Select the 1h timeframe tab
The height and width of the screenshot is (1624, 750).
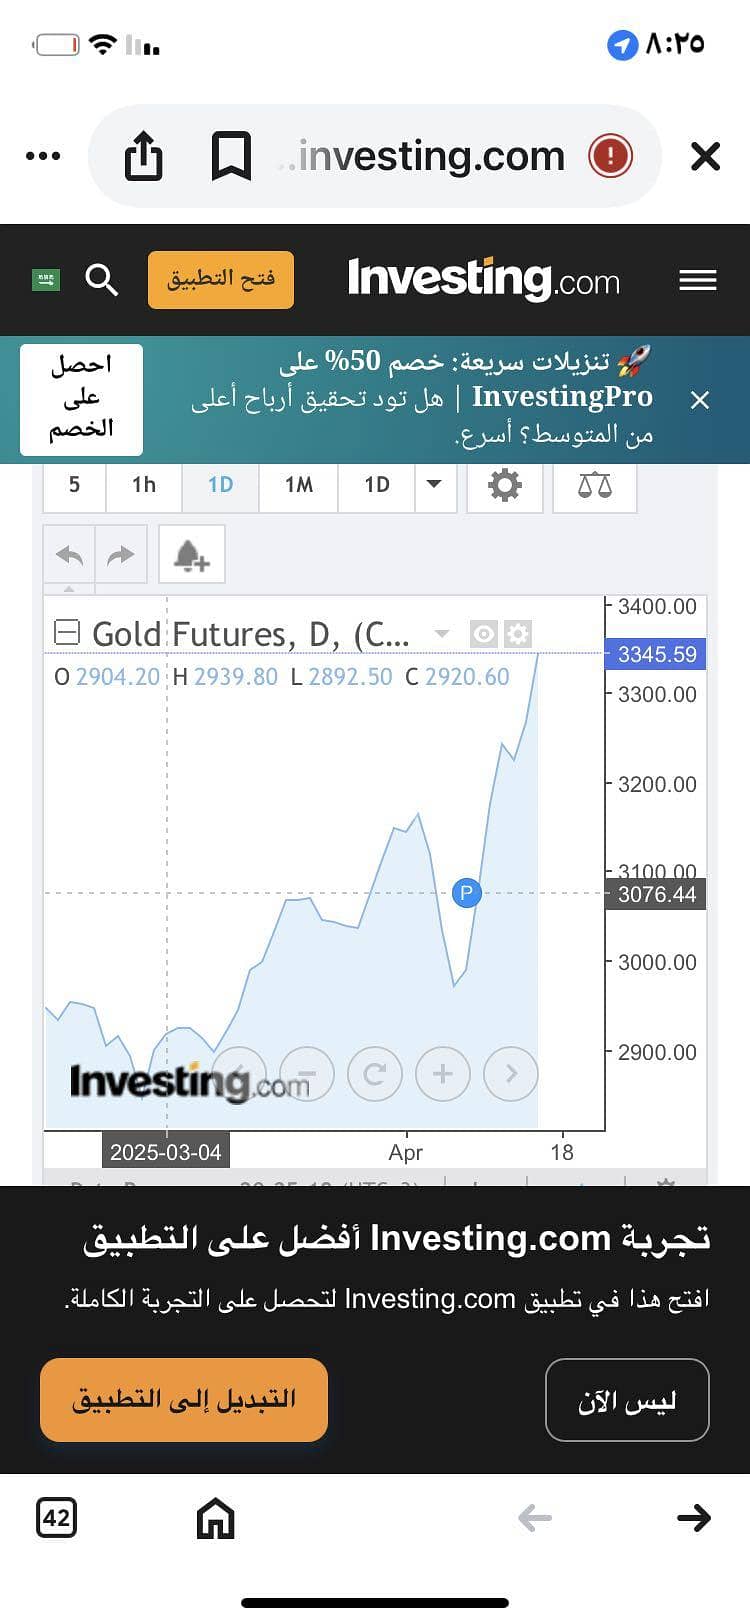click(x=144, y=485)
